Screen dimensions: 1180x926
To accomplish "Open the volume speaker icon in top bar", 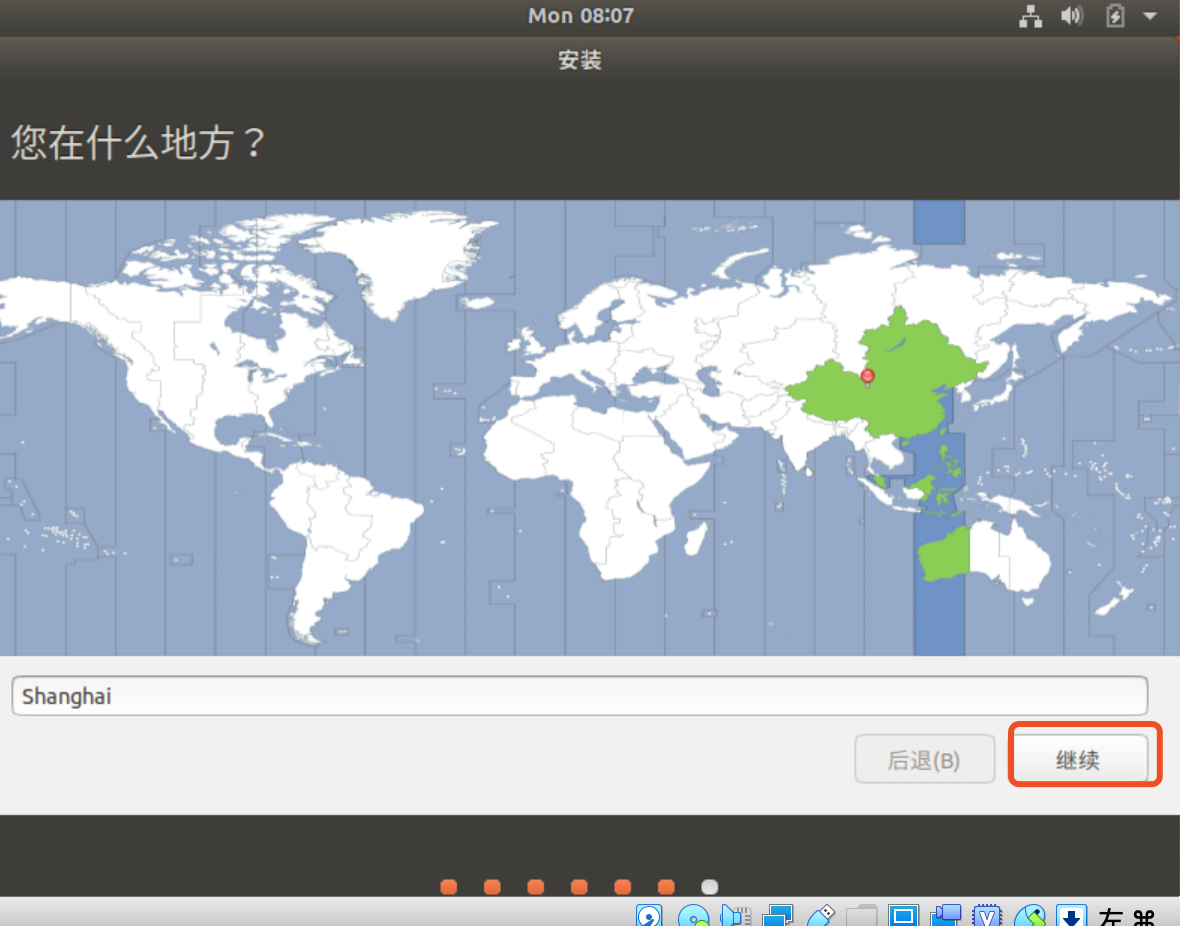I will (1072, 16).
